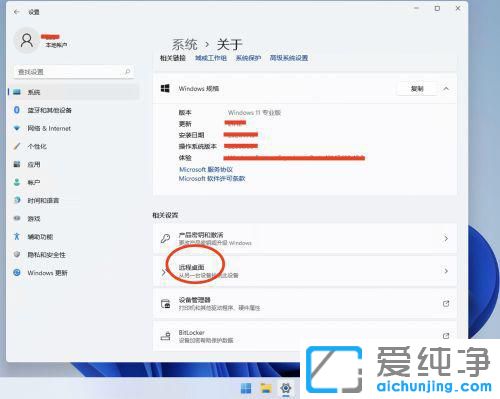Open File Explorer from the taskbar
Screen dimensions: 500x399
(266, 388)
